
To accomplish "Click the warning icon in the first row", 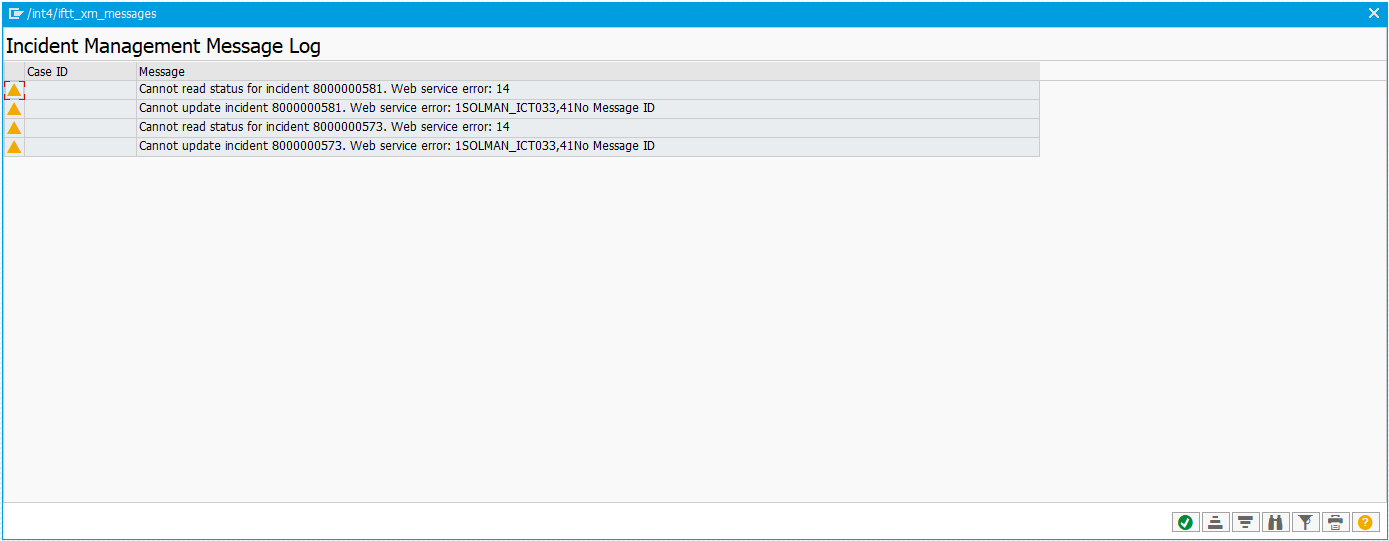I will (14, 90).
